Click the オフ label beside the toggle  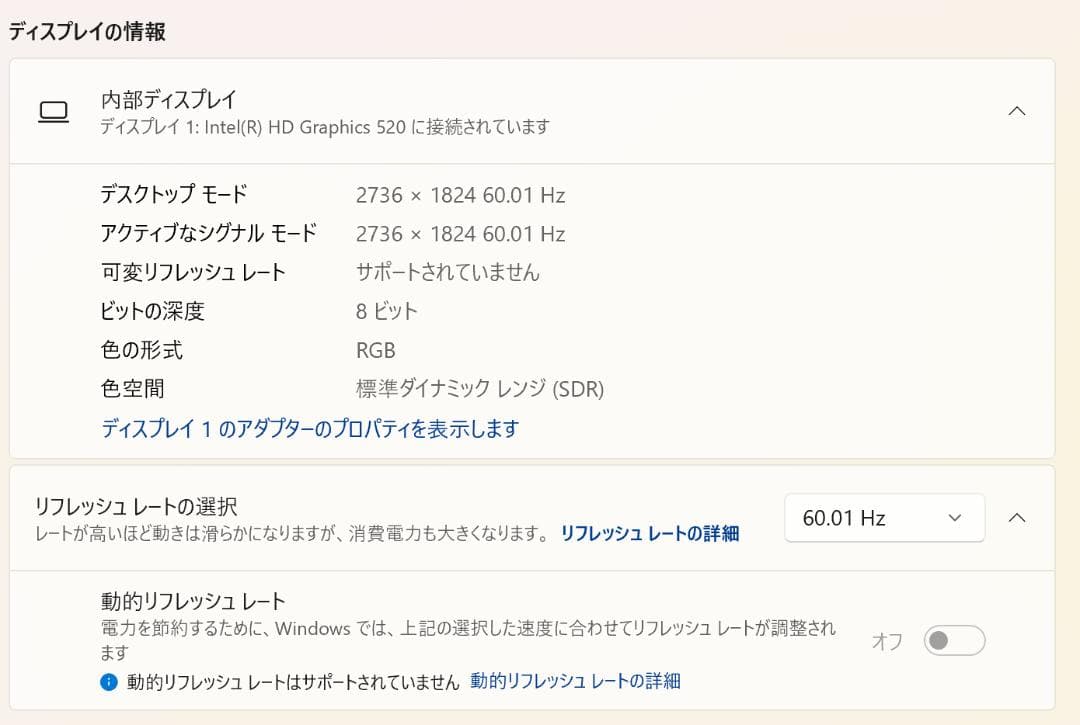pos(886,640)
